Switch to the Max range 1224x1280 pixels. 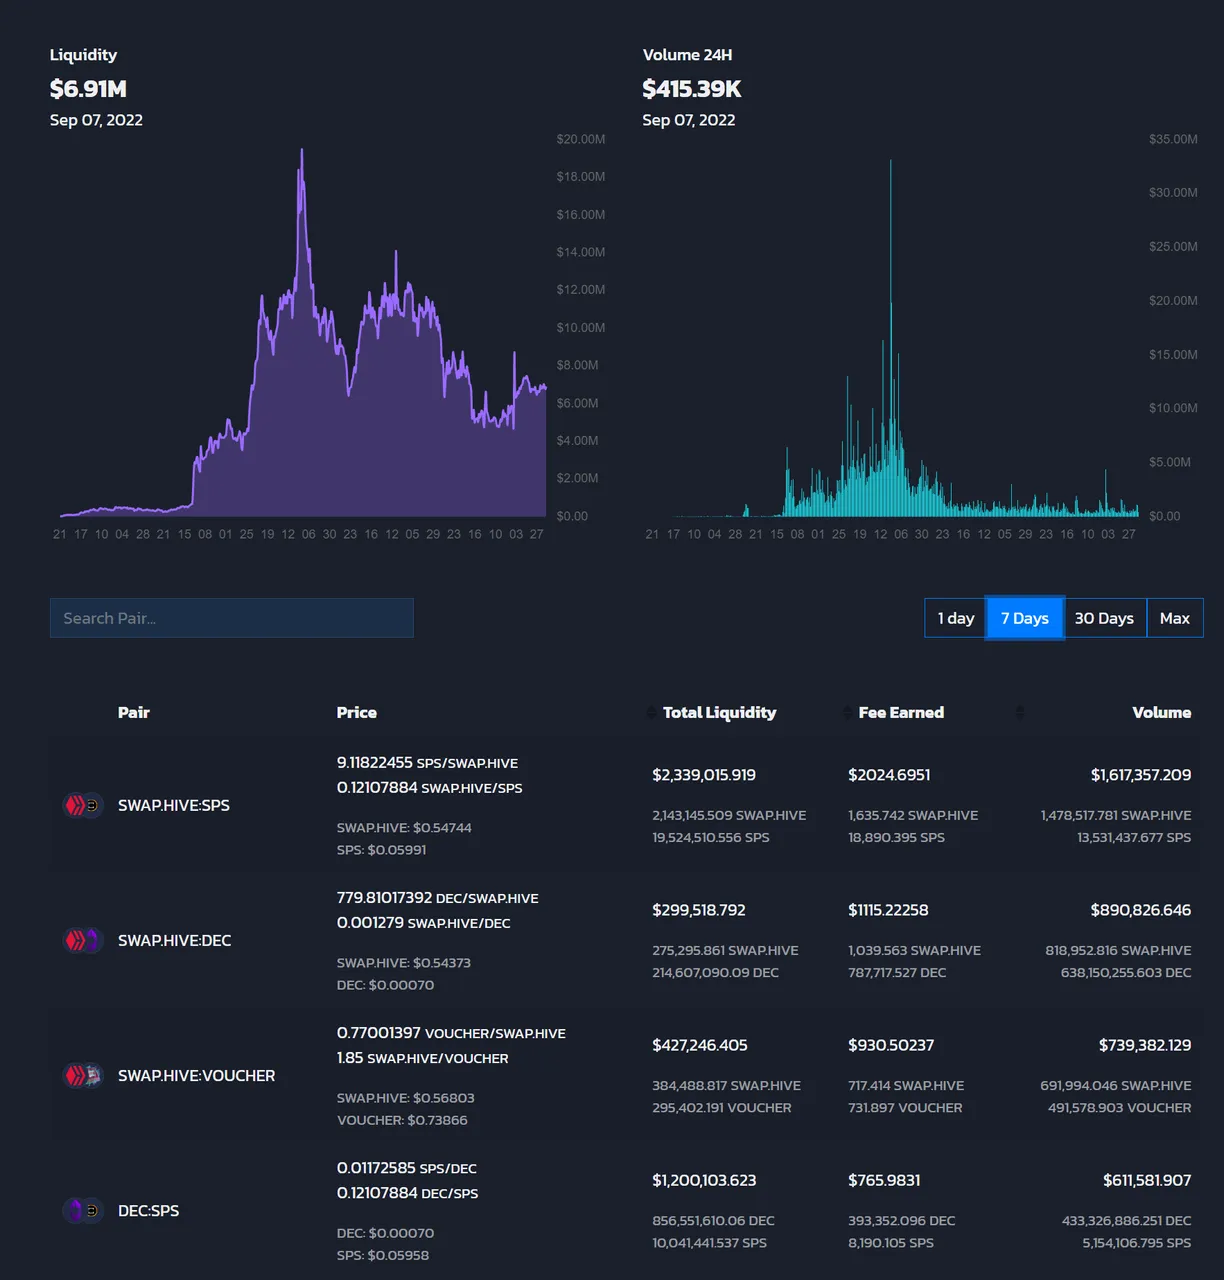click(1175, 618)
